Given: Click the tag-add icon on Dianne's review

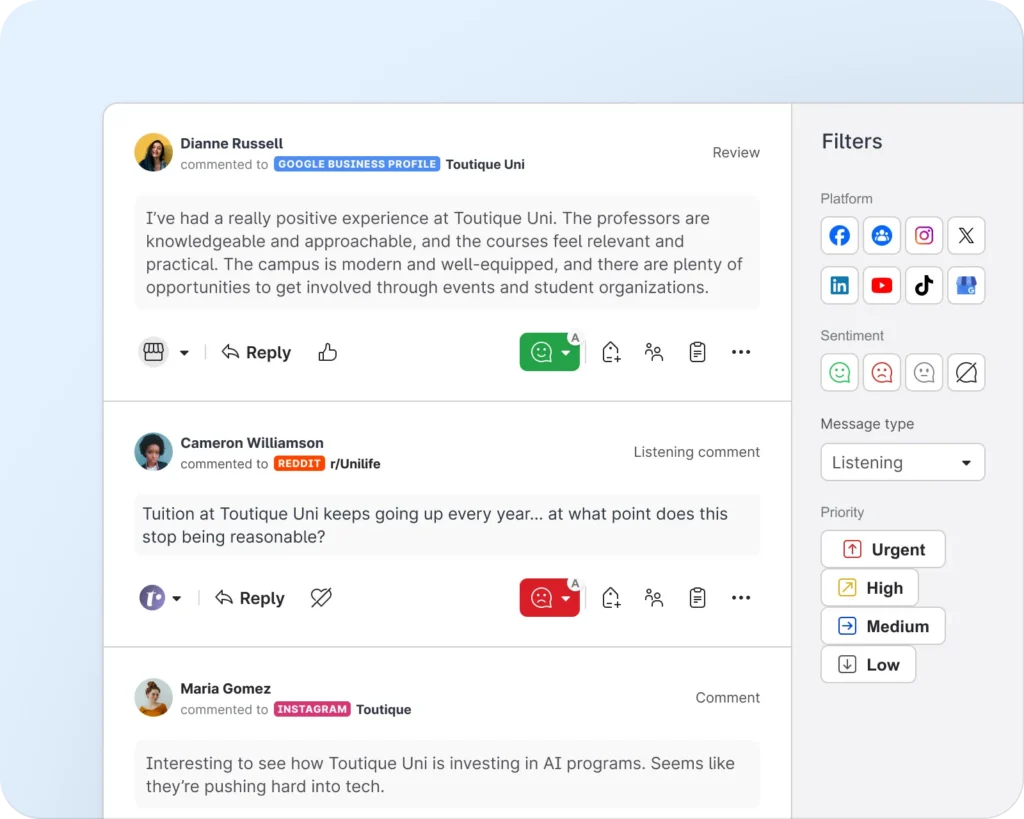Looking at the screenshot, I should (x=611, y=352).
